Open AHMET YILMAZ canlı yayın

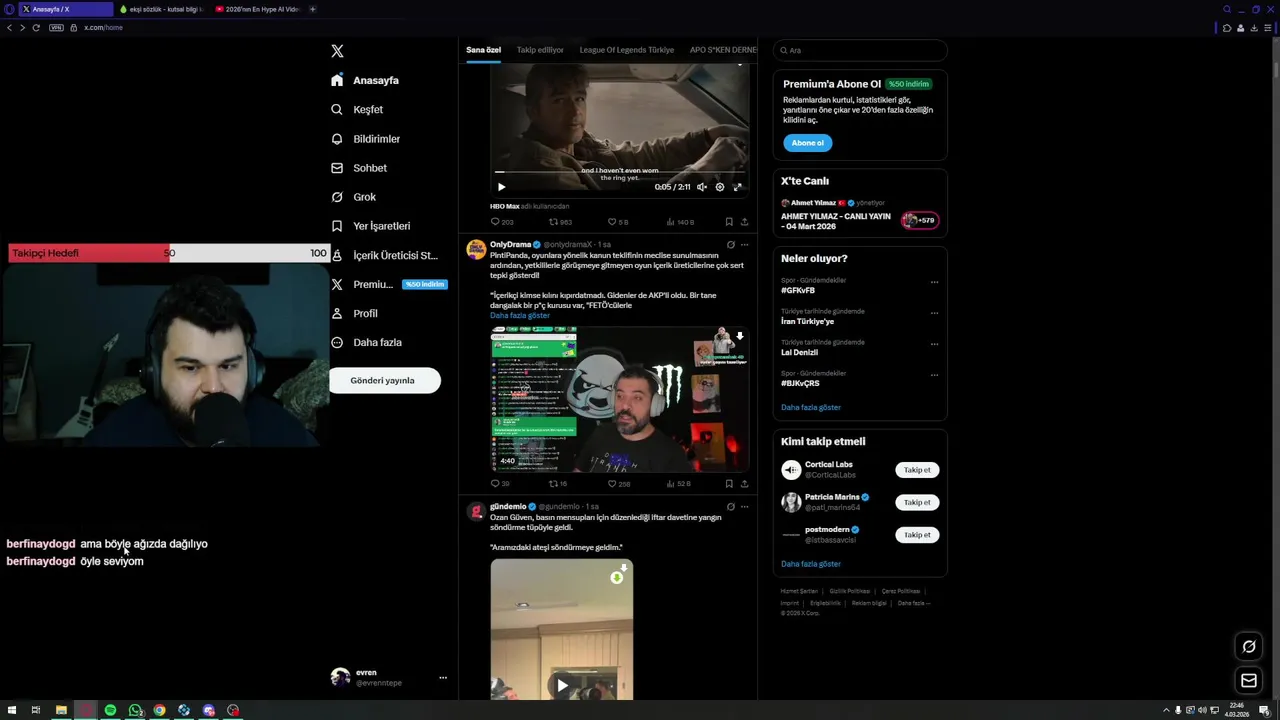point(860,215)
